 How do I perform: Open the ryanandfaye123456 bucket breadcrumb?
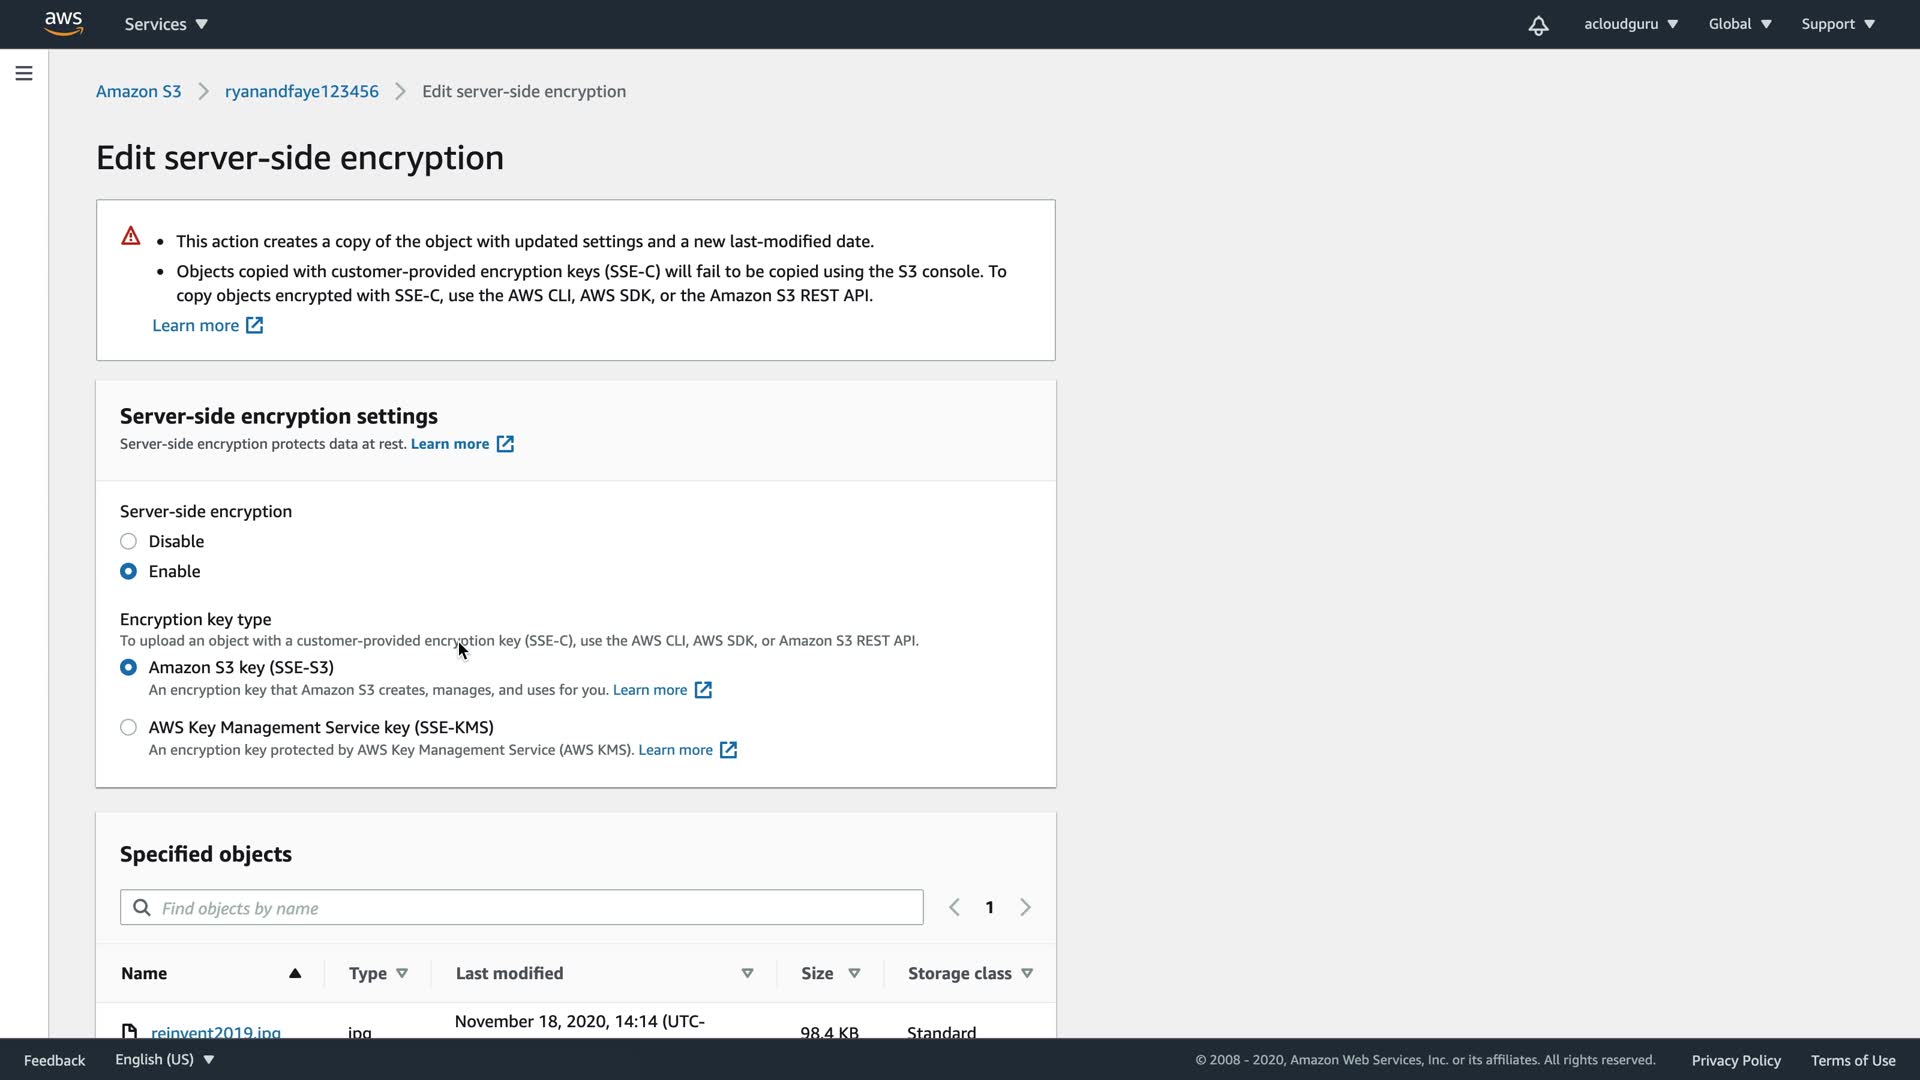tap(301, 91)
